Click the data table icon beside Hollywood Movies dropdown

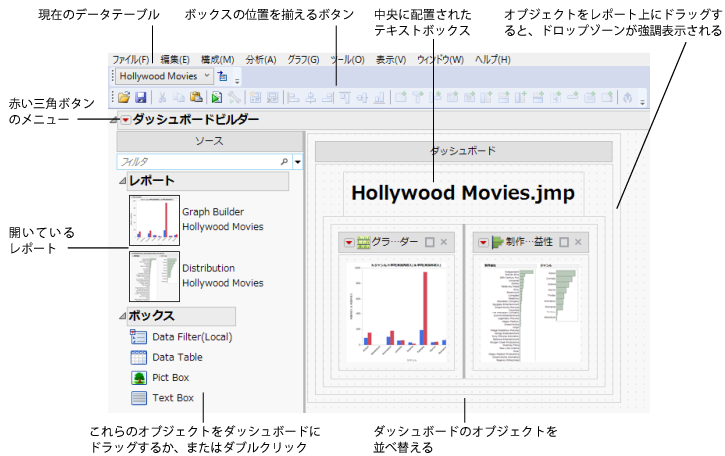[222, 76]
